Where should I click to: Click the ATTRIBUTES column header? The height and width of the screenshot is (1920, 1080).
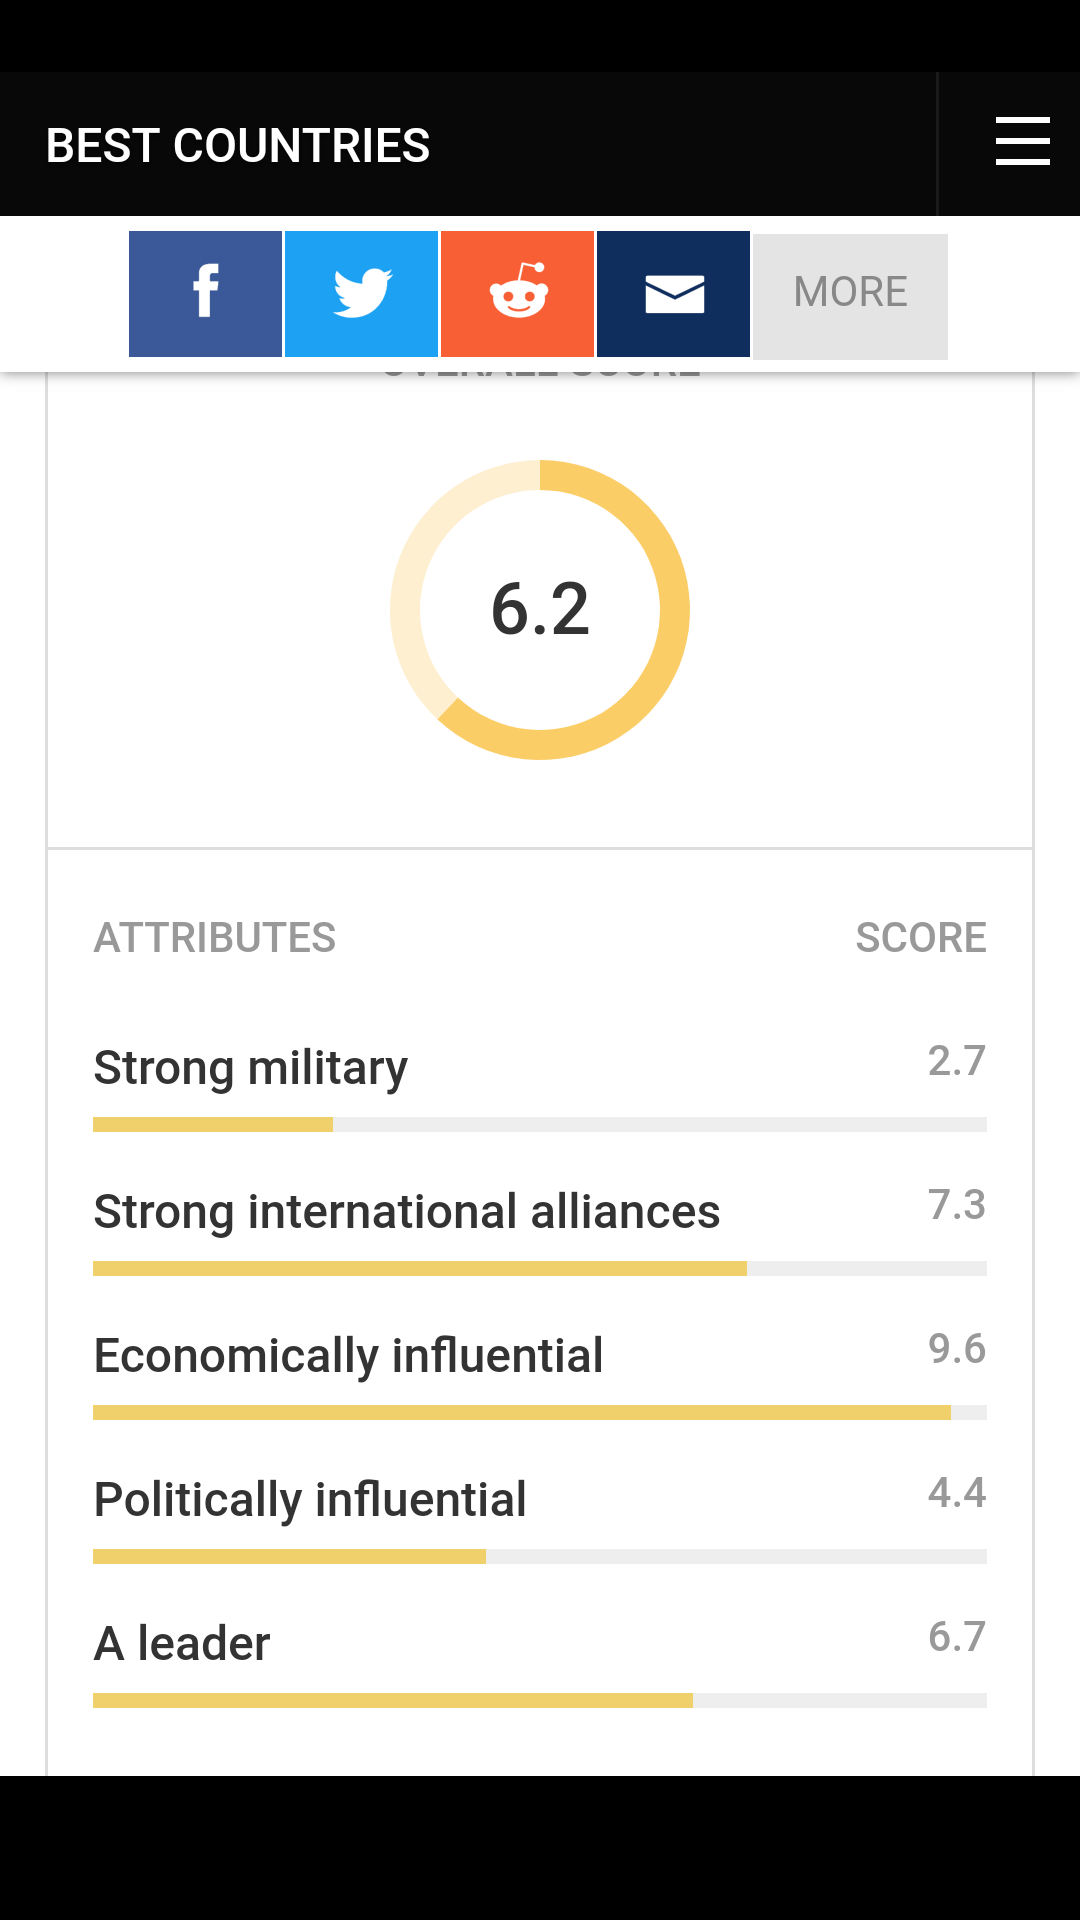click(x=215, y=938)
